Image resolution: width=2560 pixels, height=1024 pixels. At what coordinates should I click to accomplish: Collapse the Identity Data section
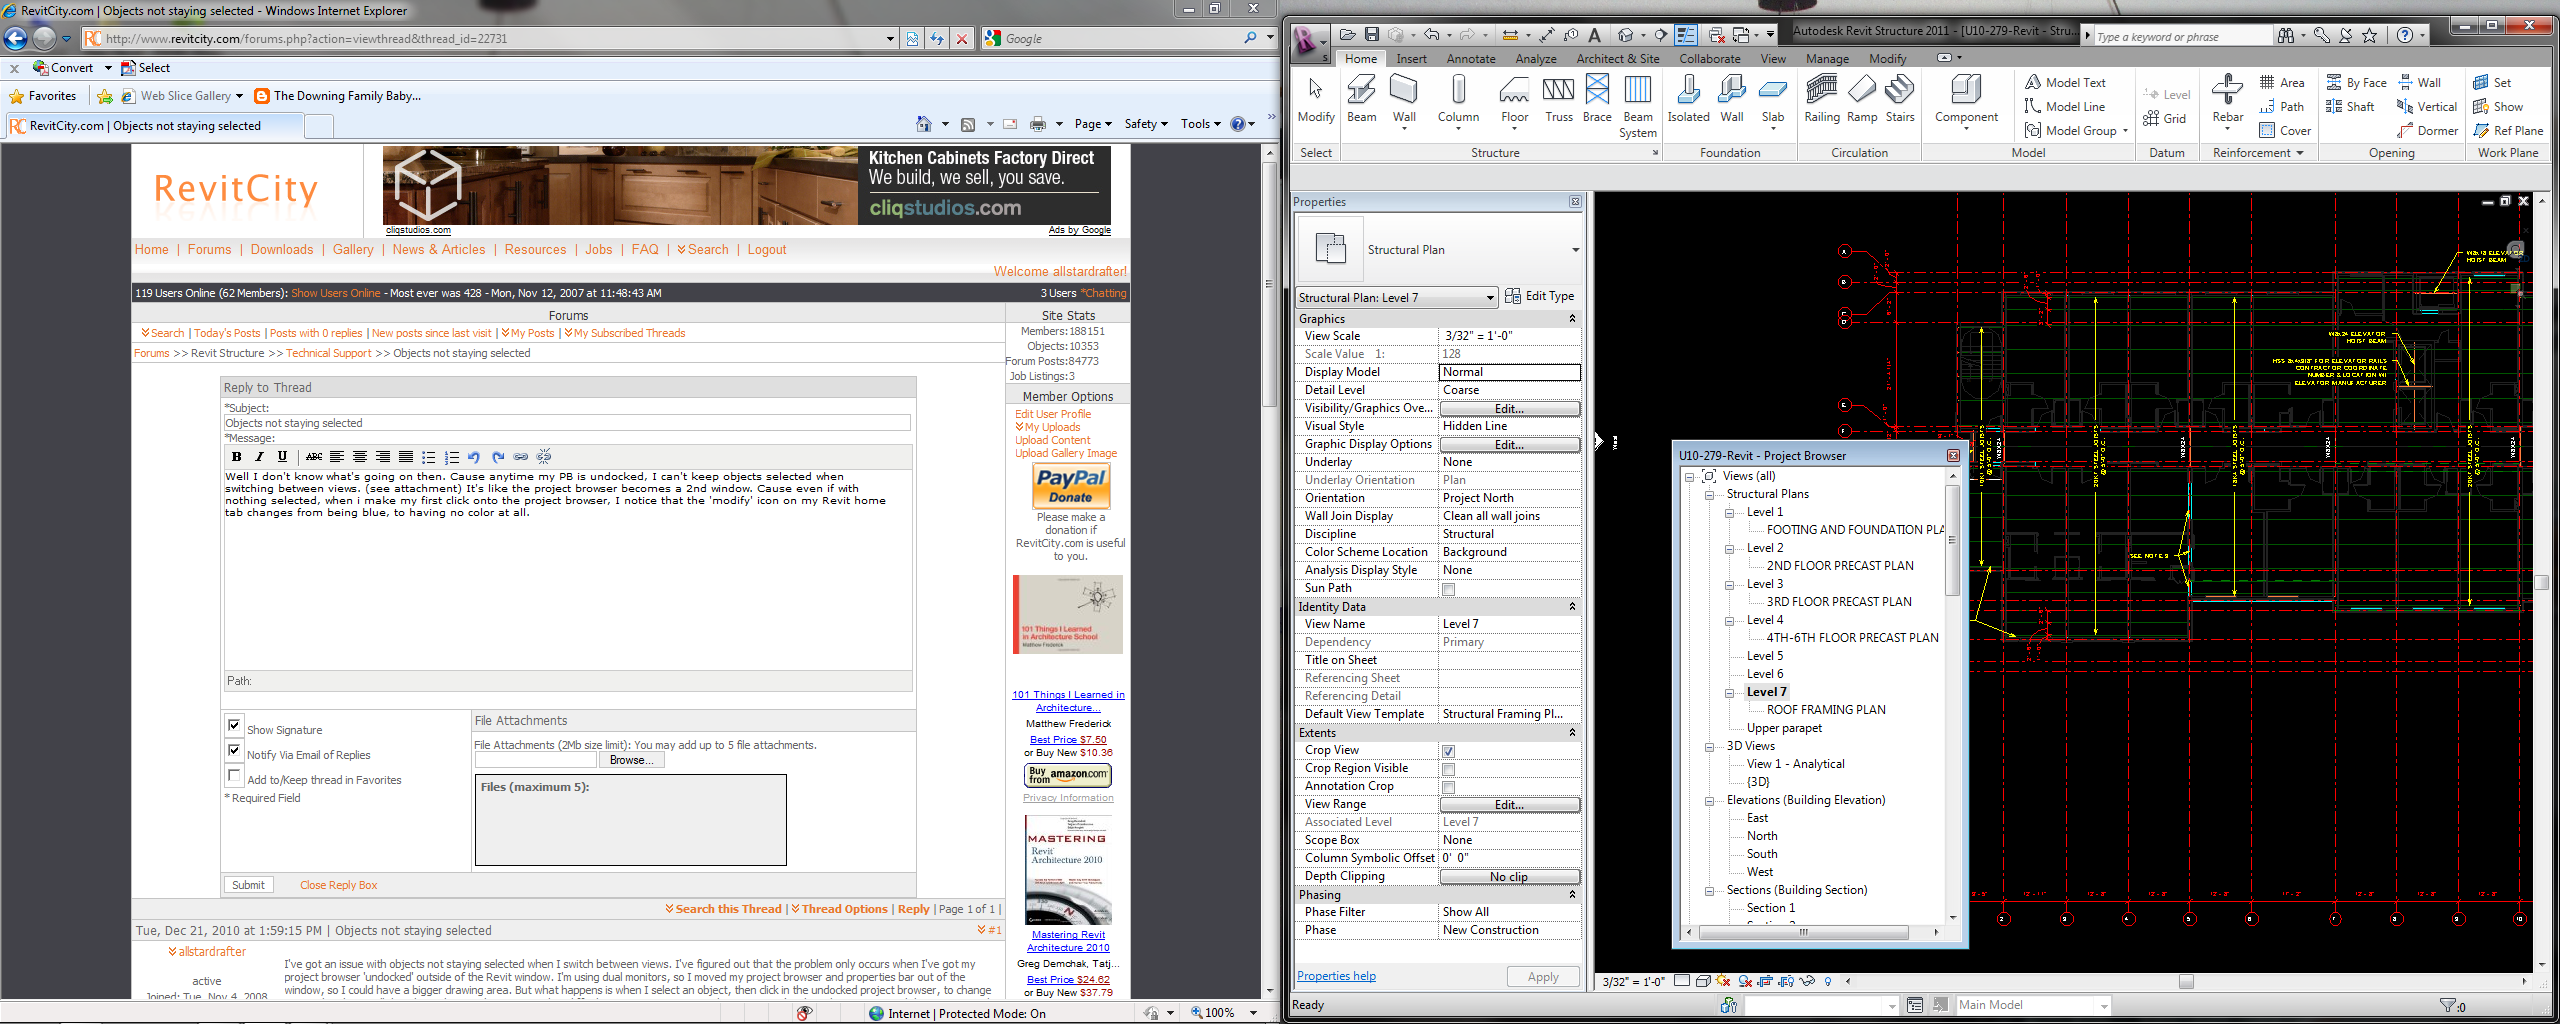point(1572,607)
